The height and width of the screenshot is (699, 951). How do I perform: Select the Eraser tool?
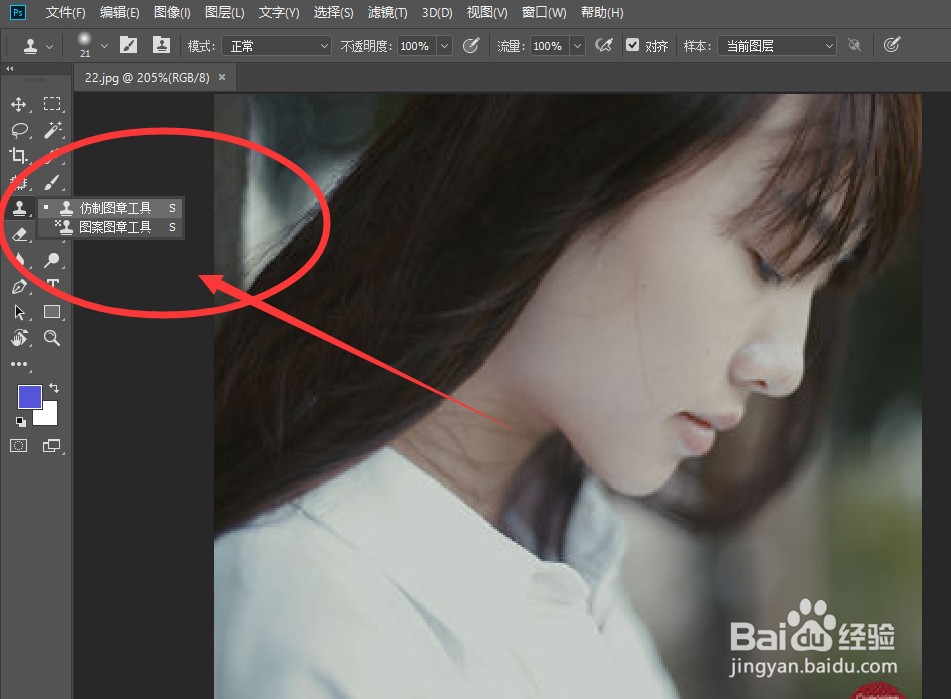click(x=19, y=234)
